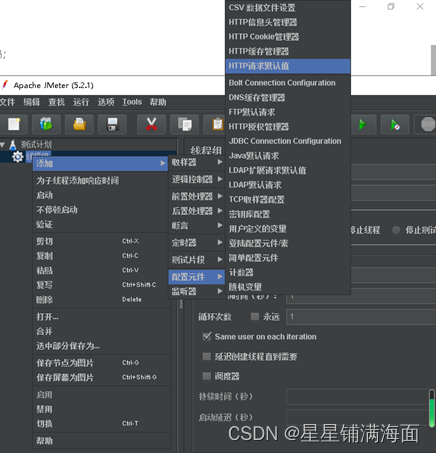The width and height of the screenshot is (436, 453).
Task: Open the 文件 menu
Action: tap(7, 102)
